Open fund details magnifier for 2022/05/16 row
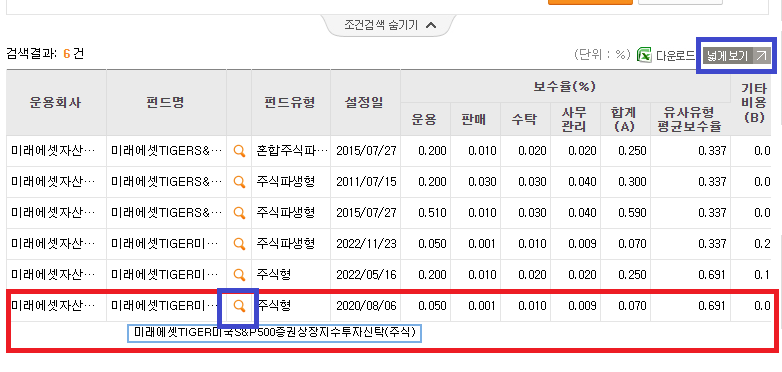782x372 pixels. coord(239,275)
